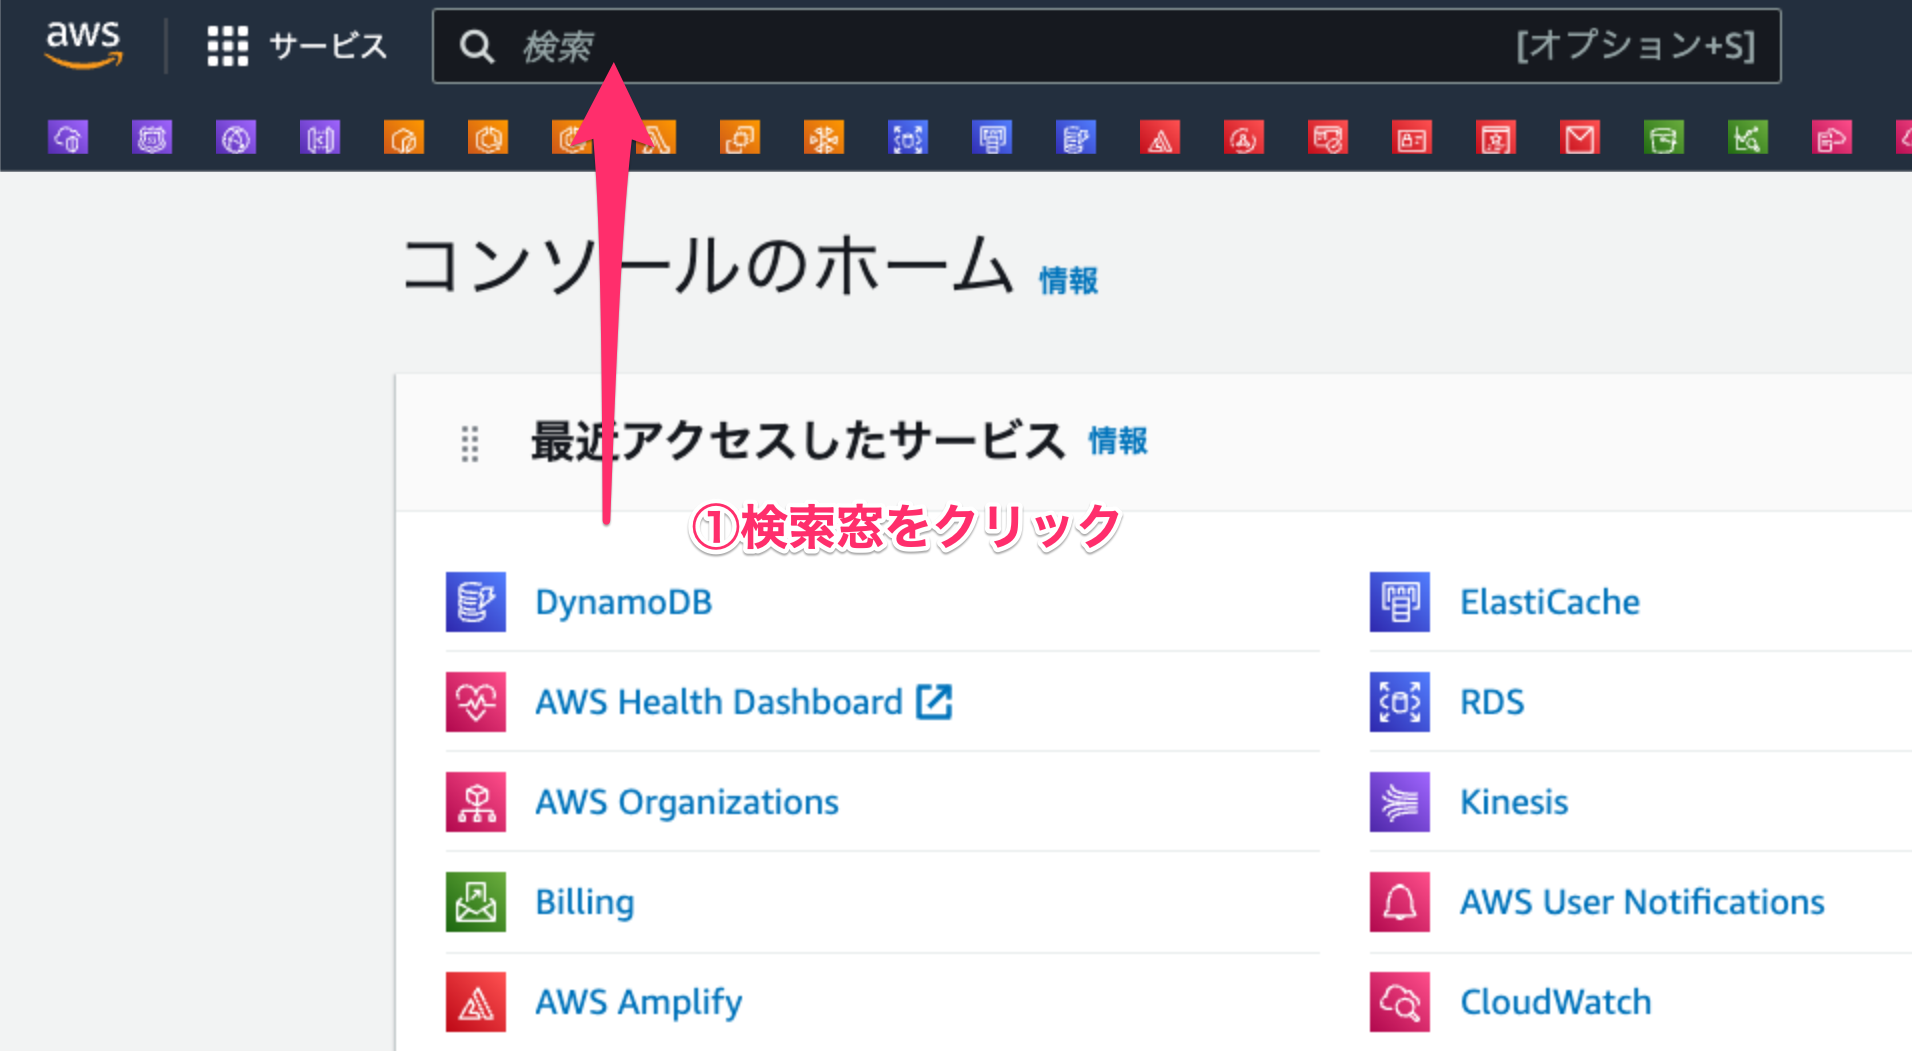Open the pink document-cloud favorite icon
This screenshot has width=1912, height=1051.
click(x=1832, y=138)
